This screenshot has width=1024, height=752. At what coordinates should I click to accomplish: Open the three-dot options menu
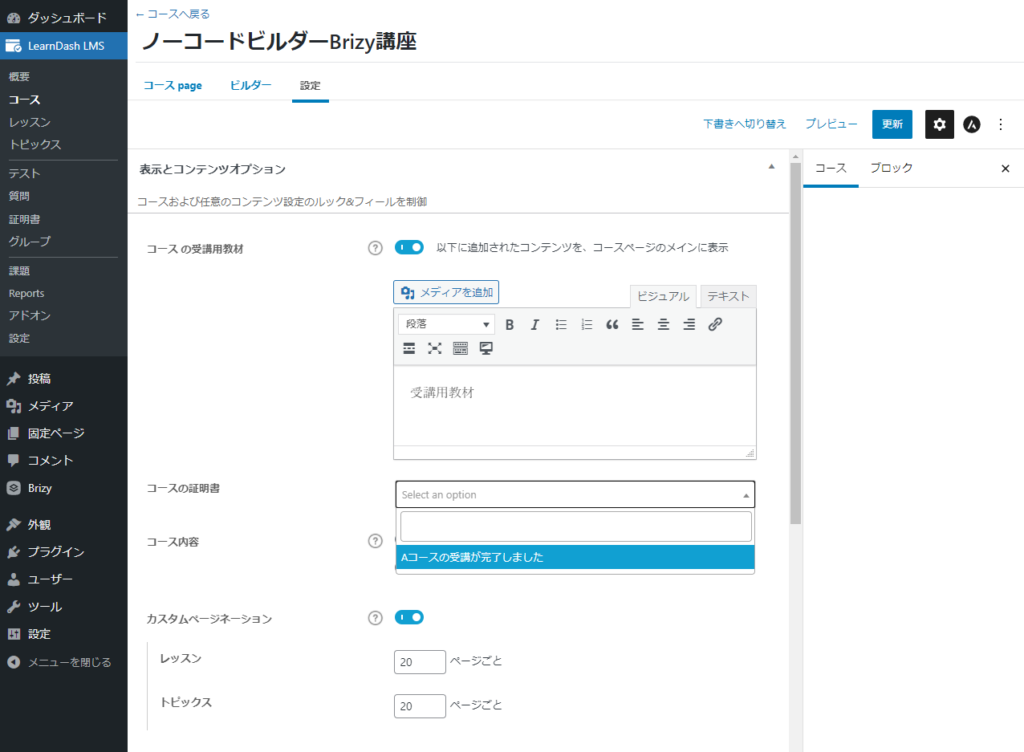coord(1000,124)
